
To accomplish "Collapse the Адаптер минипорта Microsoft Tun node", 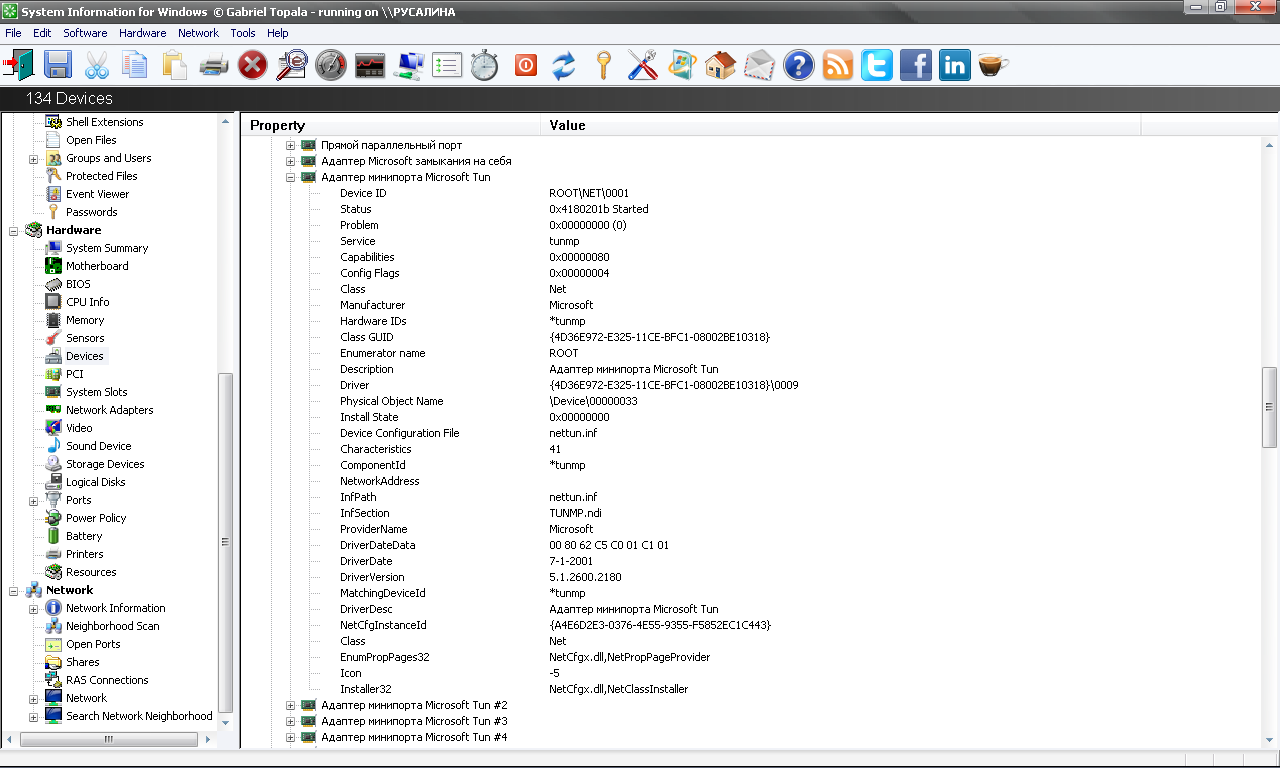I will [x=291, y=177].
